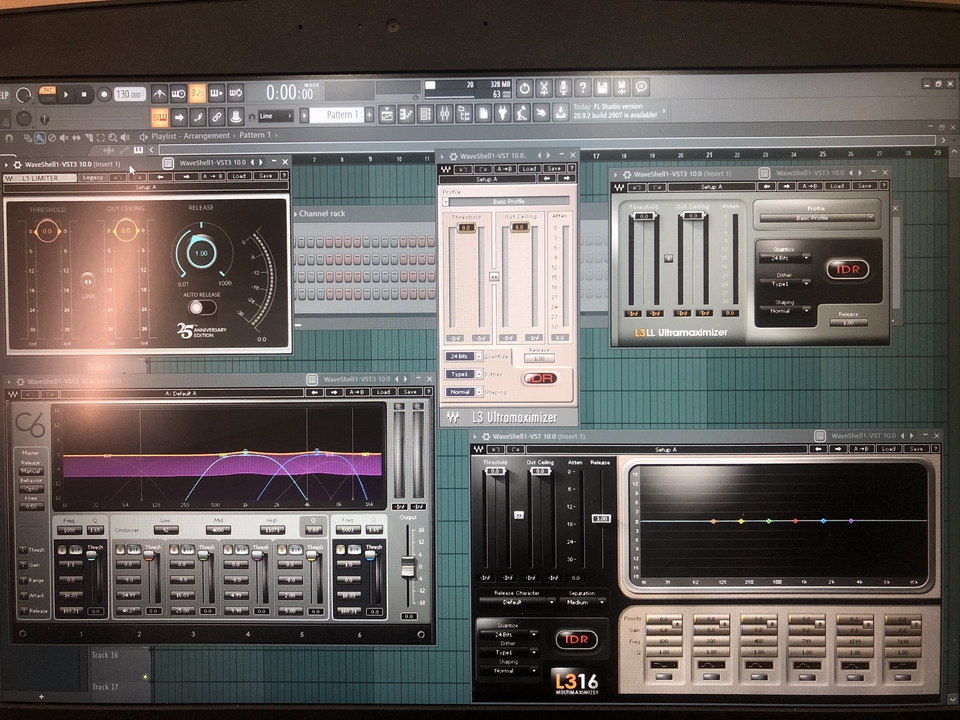Open the speech bubble chat icon
Image resolution: width=960 pixels, height=720 pixels.
(x=641, y=88)
